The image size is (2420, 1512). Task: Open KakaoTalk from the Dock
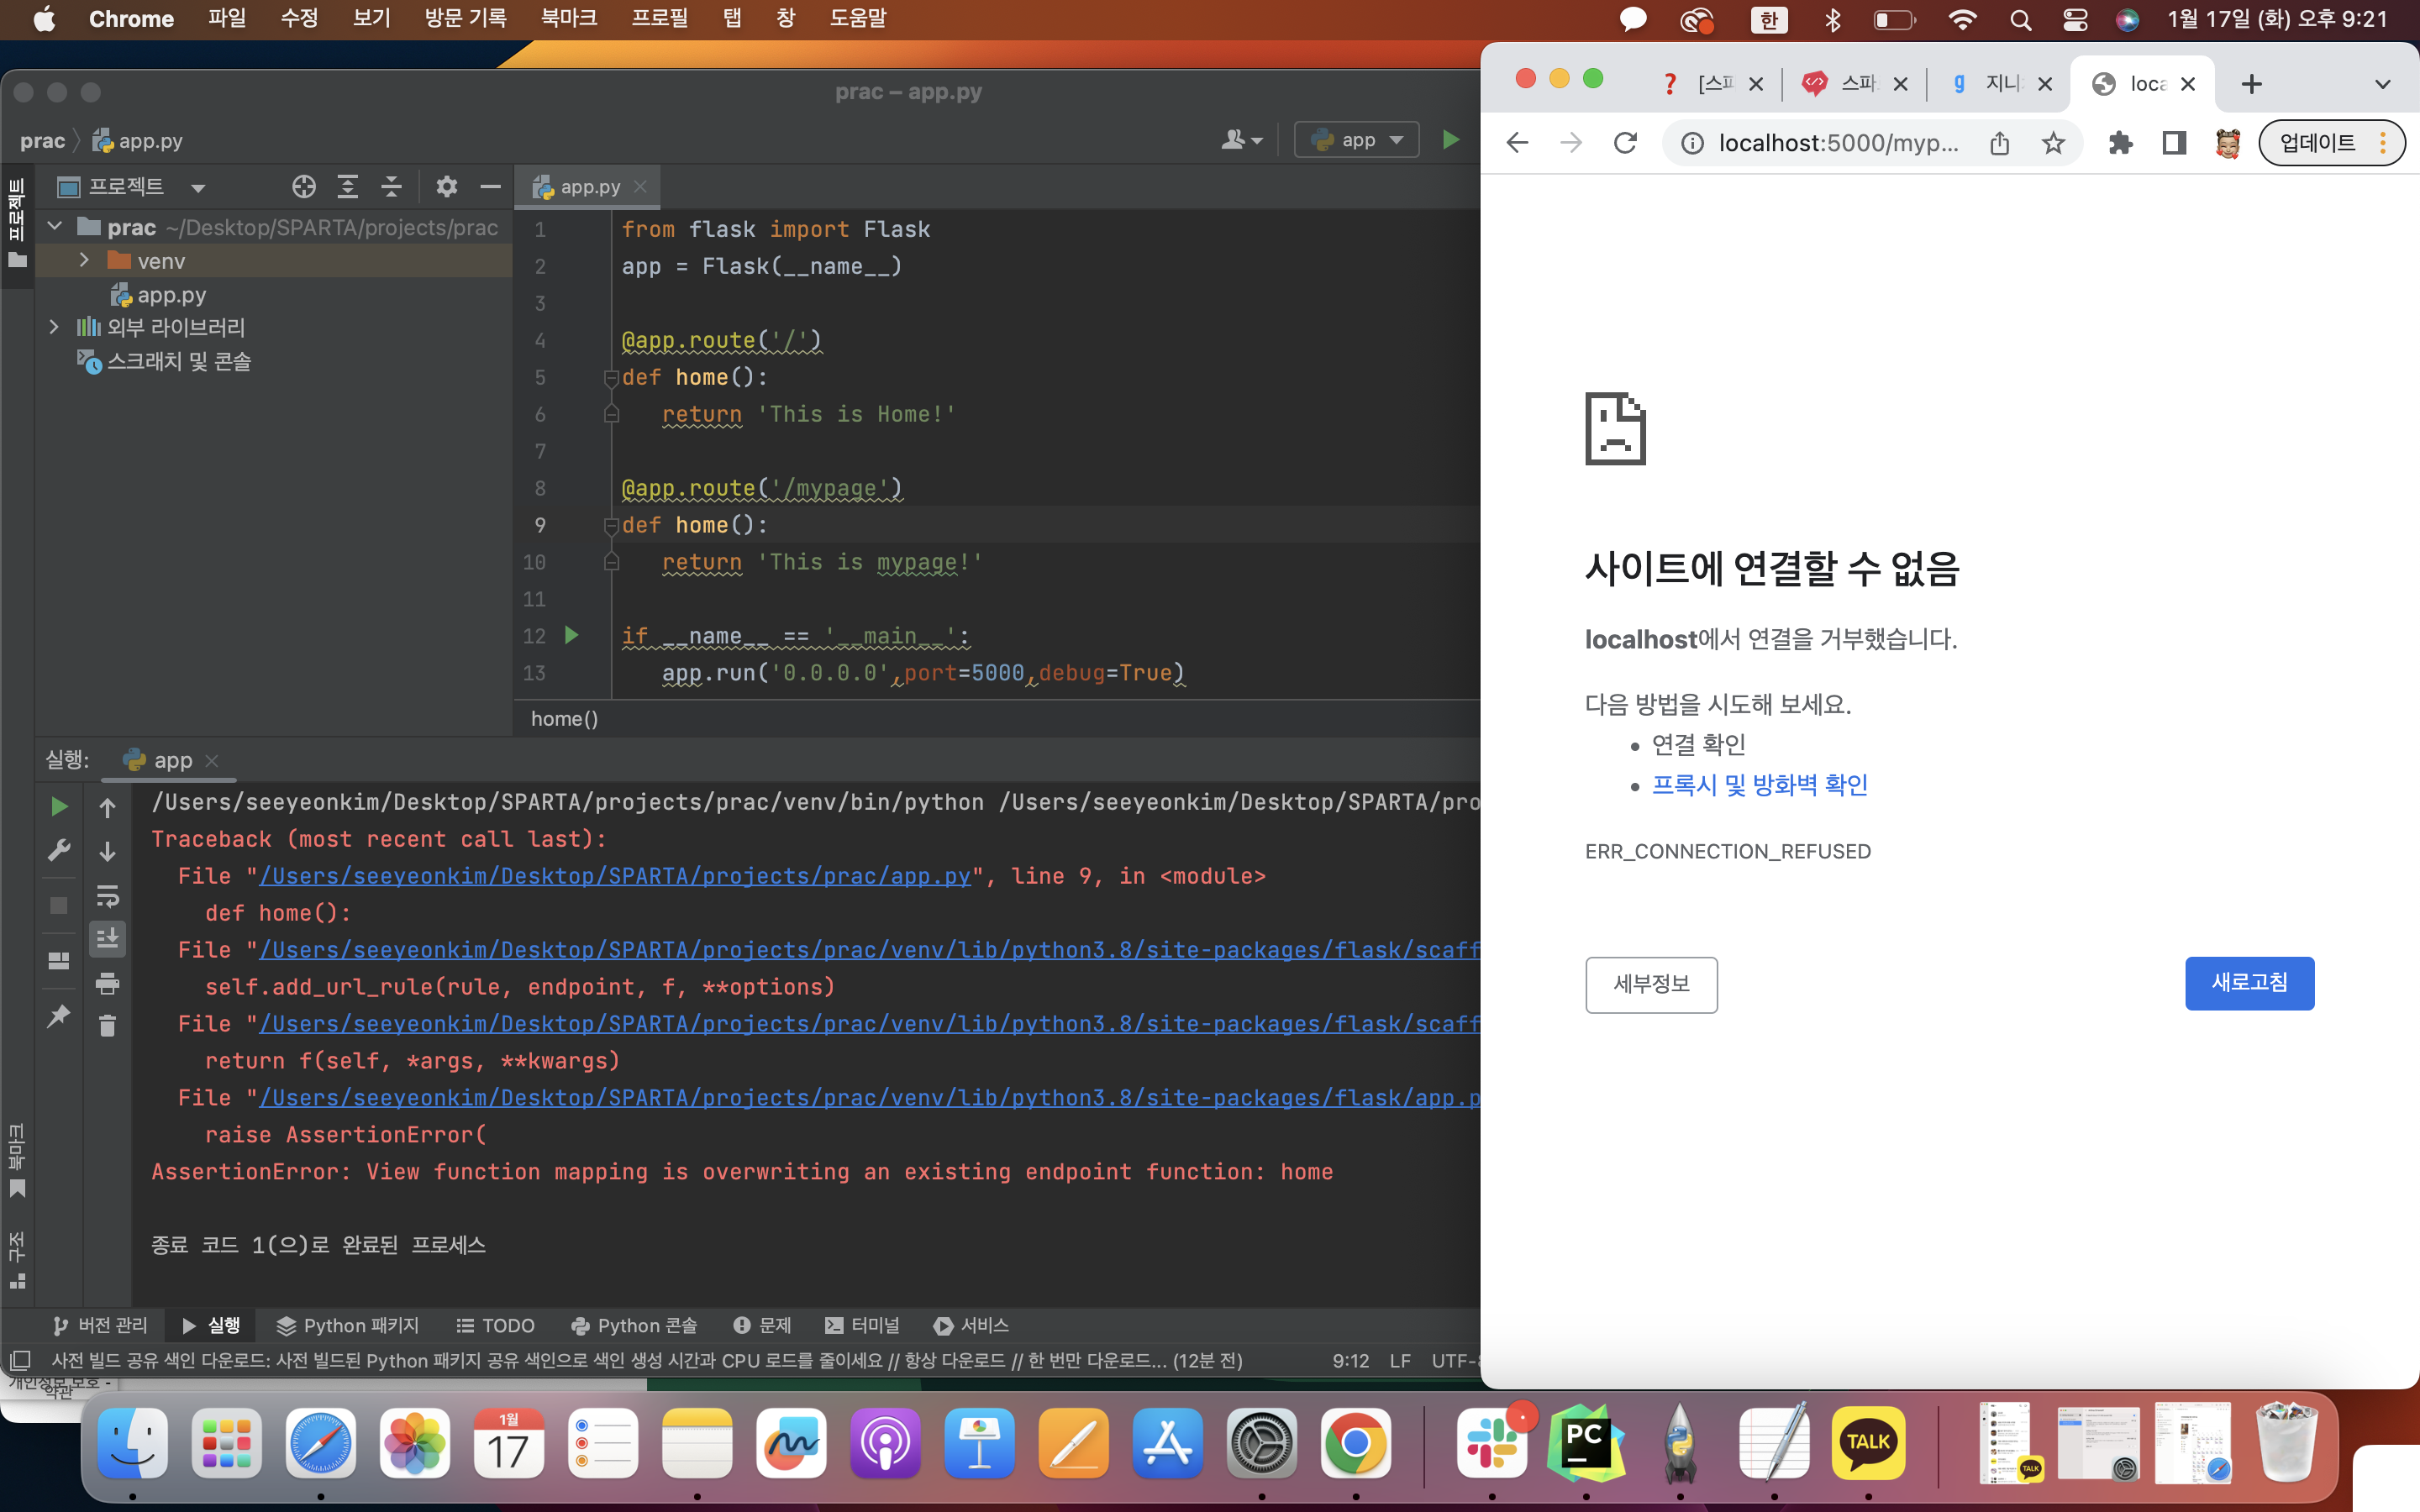point(1867,1443)
